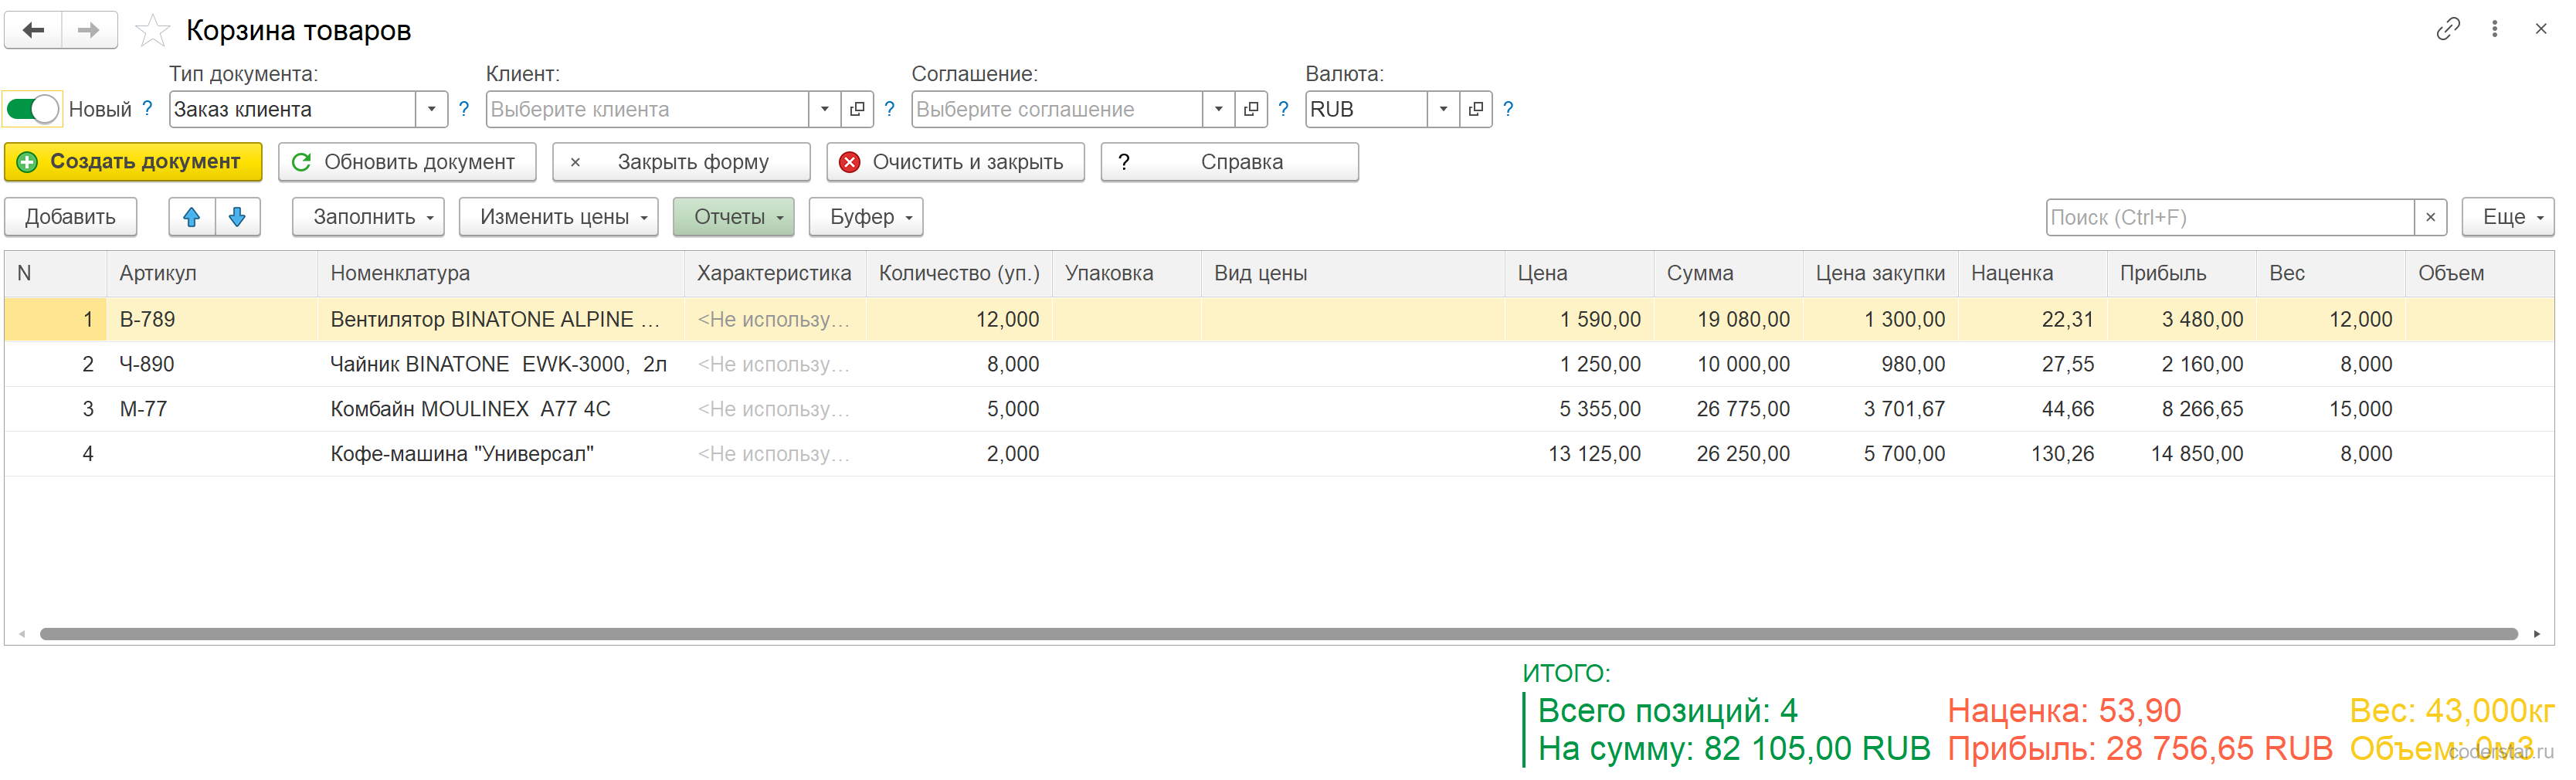Screen dimensions: 2576x780
Task: Click Закрыть форму button
Action: [681, 162]
